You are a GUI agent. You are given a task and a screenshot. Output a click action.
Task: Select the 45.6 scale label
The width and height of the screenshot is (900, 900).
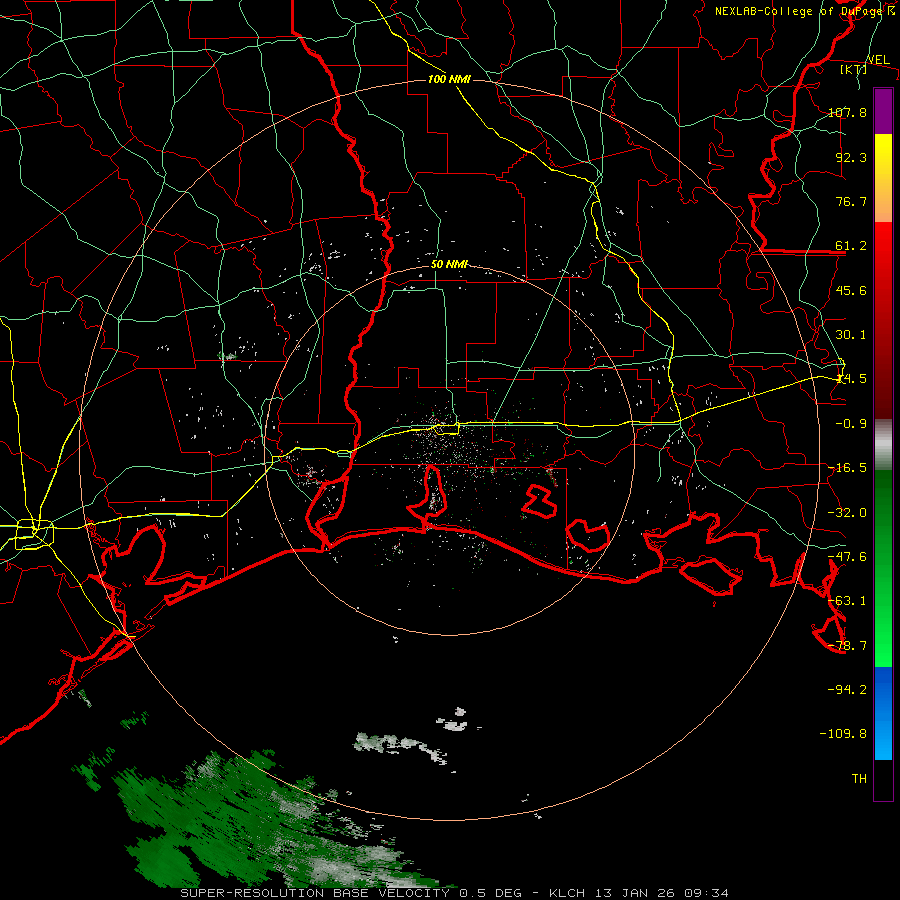pos(851,290)
